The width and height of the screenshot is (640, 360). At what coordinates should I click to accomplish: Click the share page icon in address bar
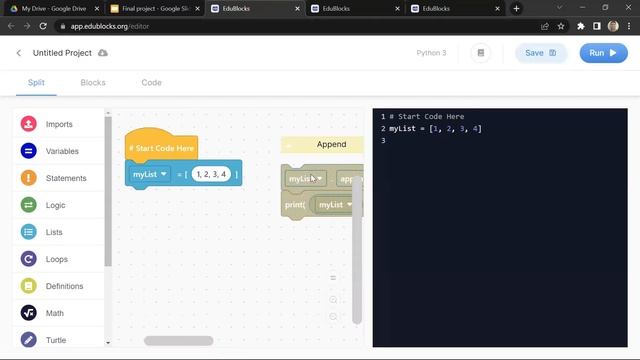pyautogui.click(x=544, y=26)
